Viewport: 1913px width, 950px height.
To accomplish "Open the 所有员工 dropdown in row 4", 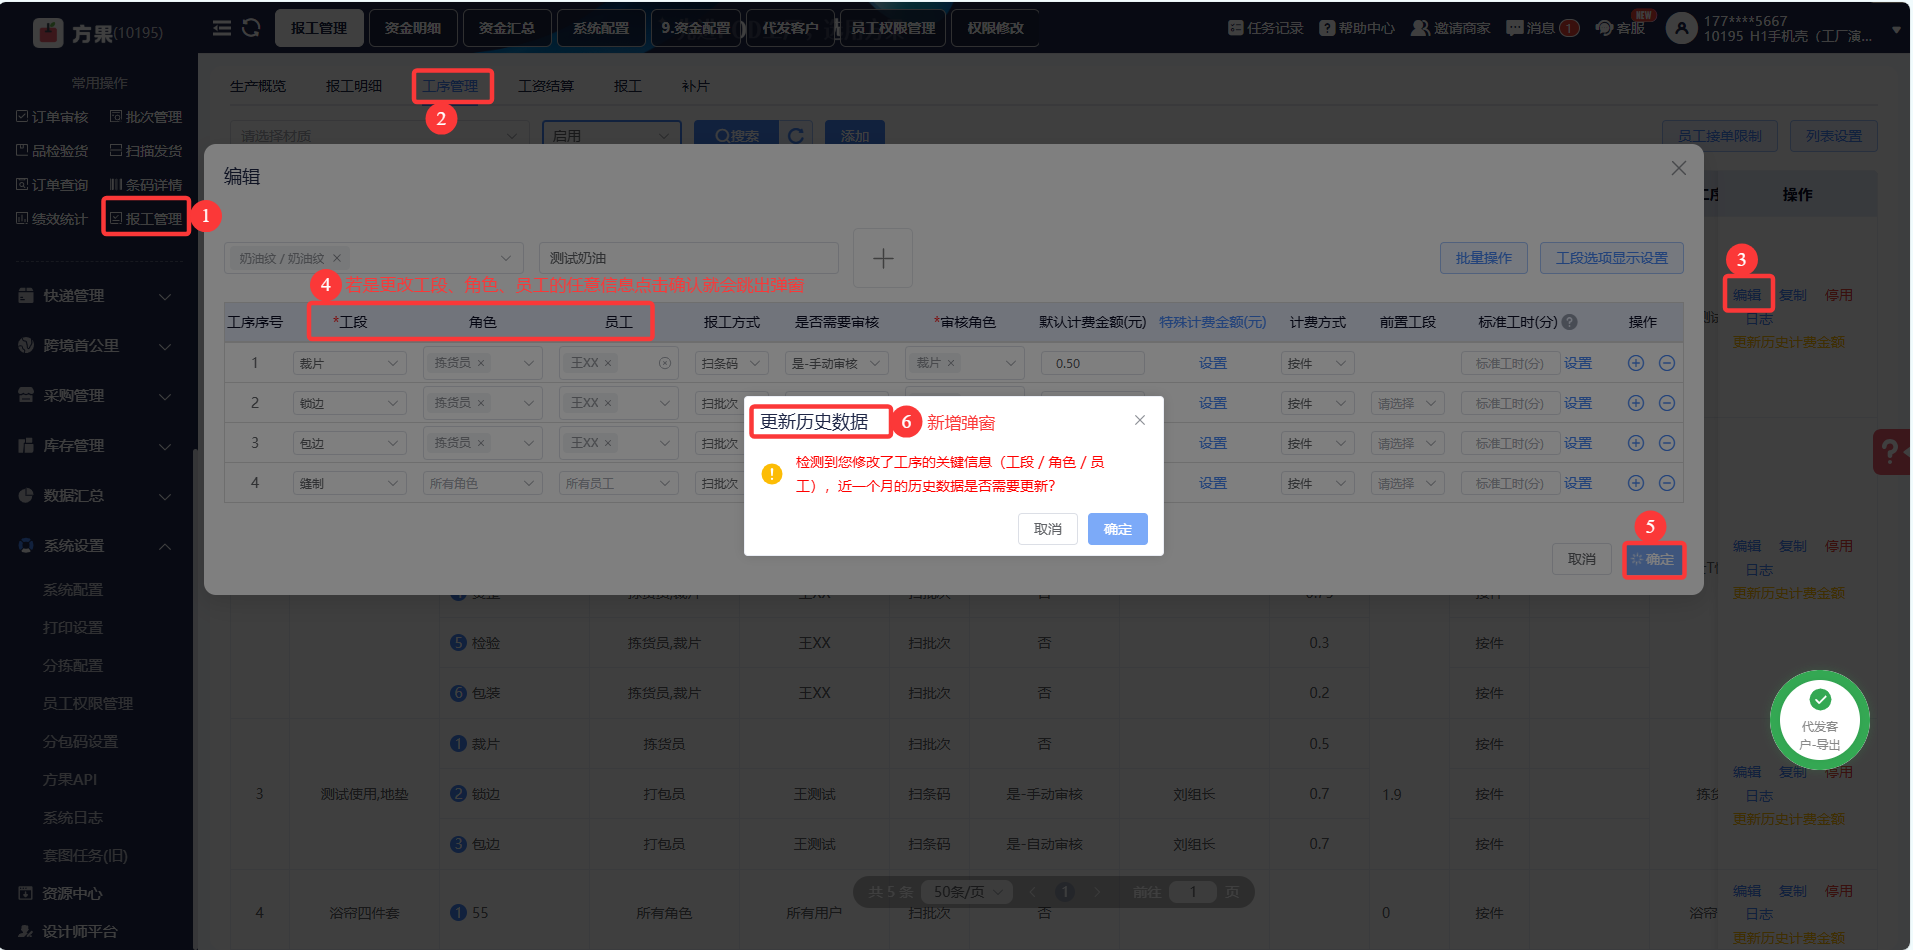I will pos(619,483).
